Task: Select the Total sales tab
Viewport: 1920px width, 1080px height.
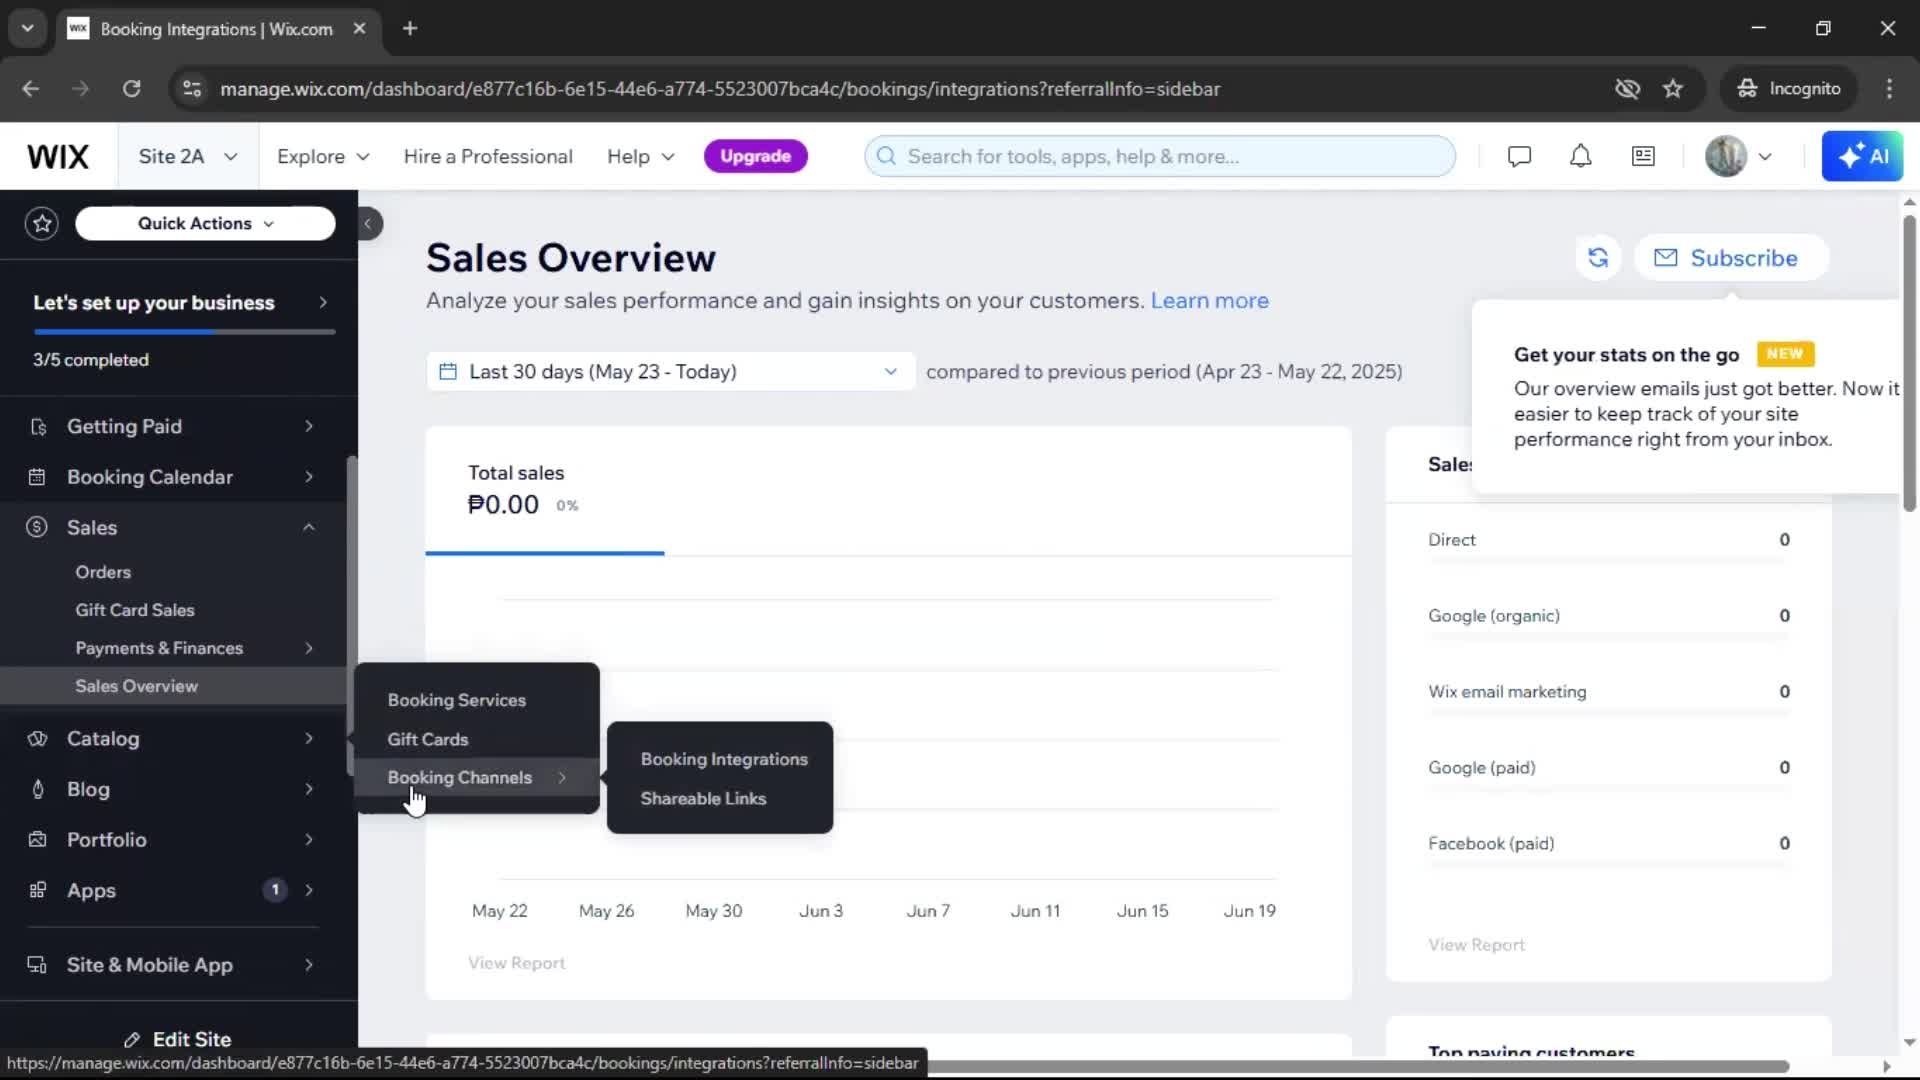Action: point(545,490)
